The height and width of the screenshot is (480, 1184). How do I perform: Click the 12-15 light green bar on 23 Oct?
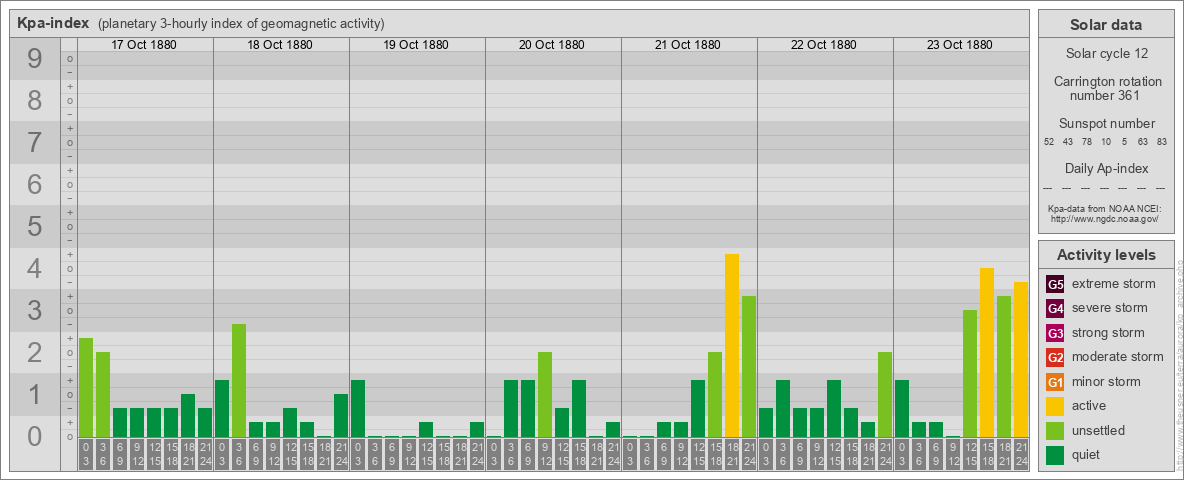970,374
